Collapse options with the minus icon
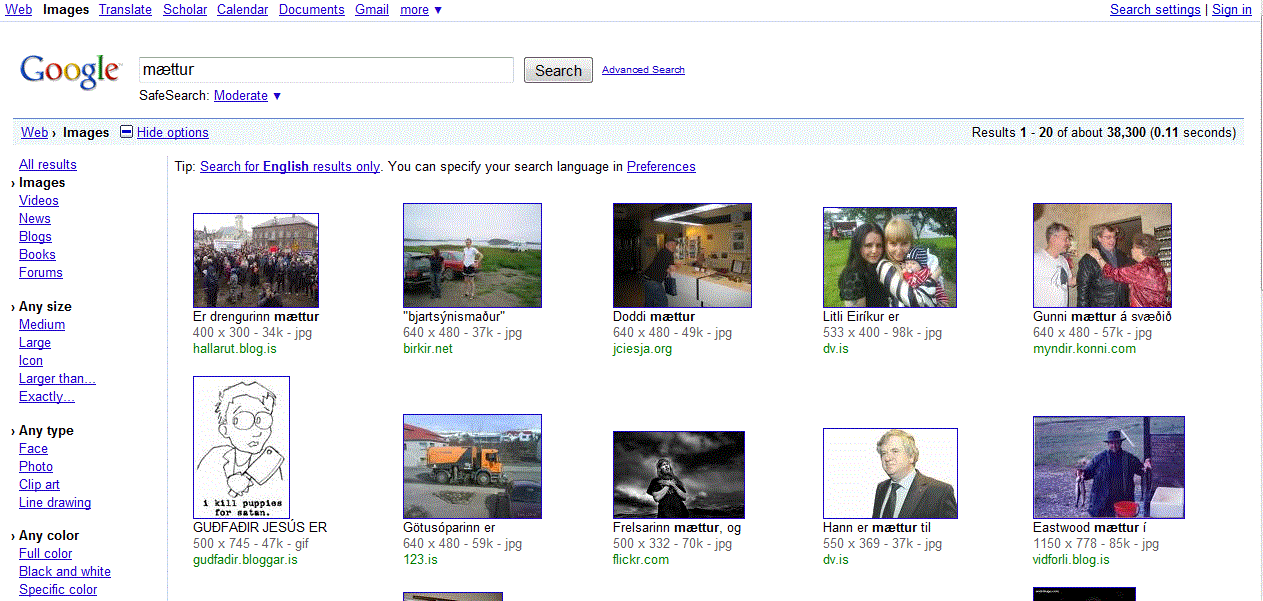This screenshot has height=601, width=1263. (x=126, y=132)
